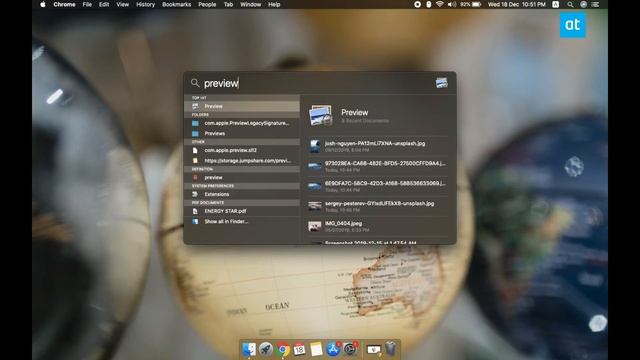Open the 973028EA-CA6B recent document

pyautogui.click(x=378, y=166)
